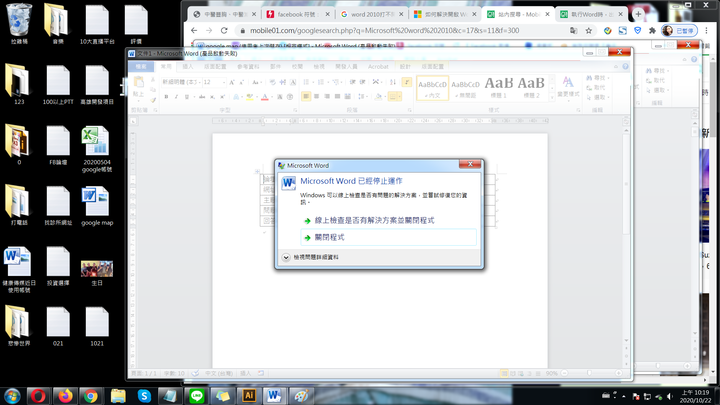Click the sort icon in paragraph group

[393, 82]
